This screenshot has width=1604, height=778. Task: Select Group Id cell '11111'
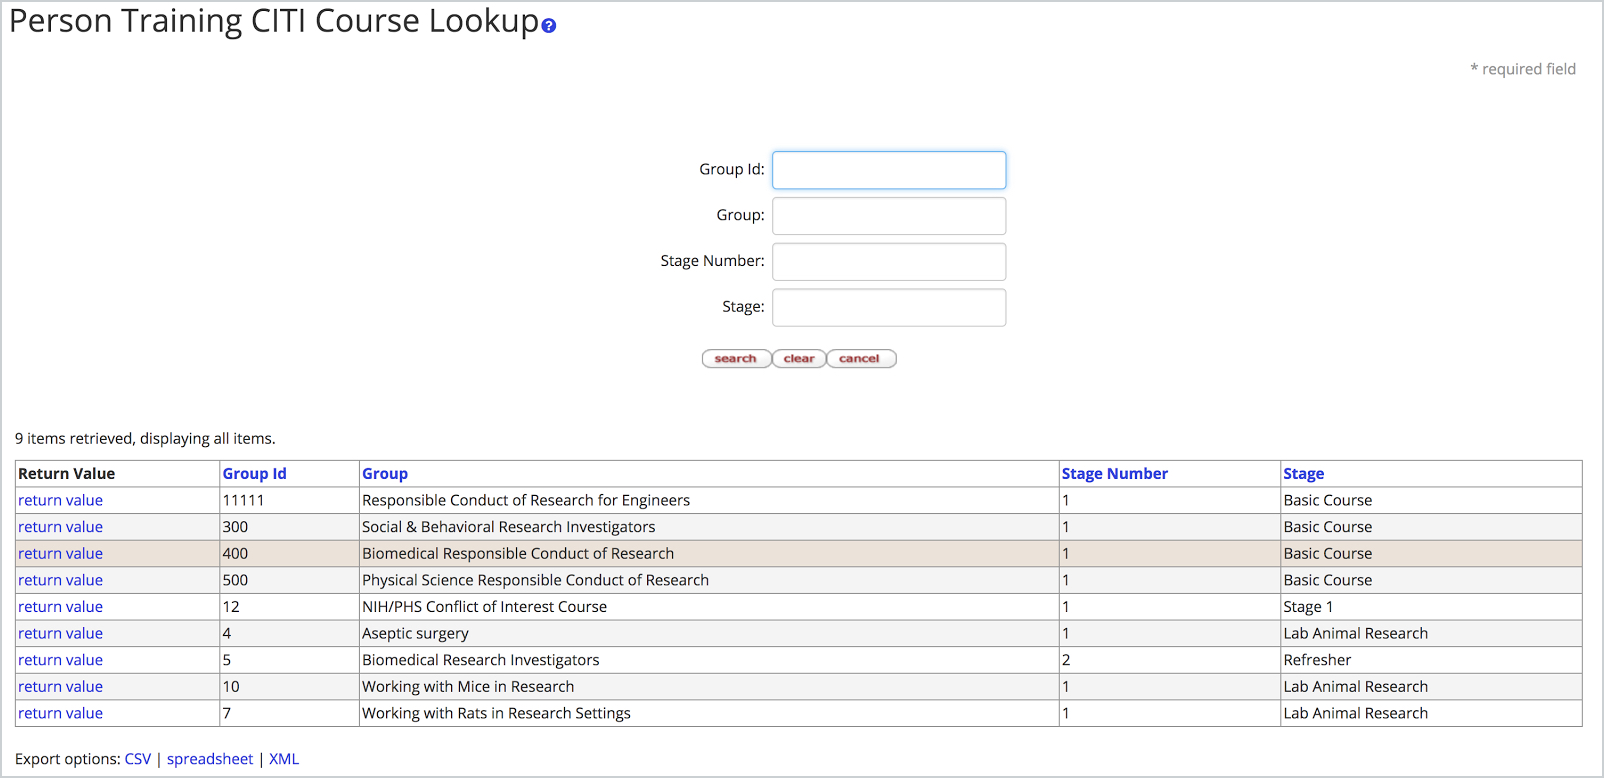coord(289,500)
